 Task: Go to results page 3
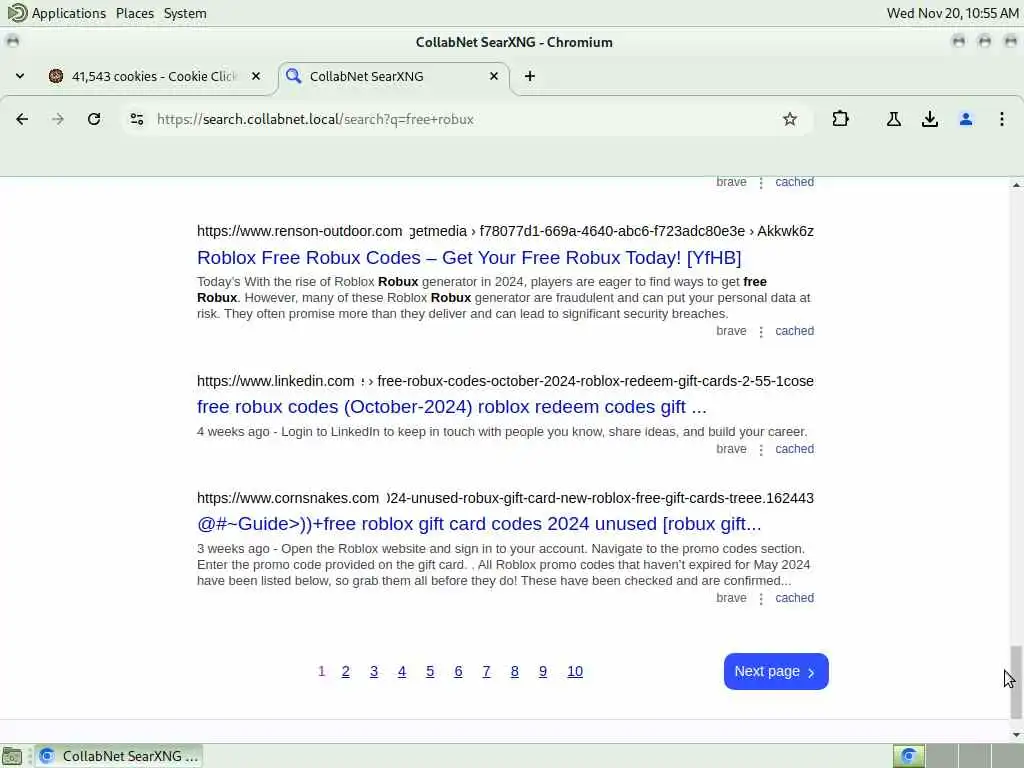(x=374, y=671)
